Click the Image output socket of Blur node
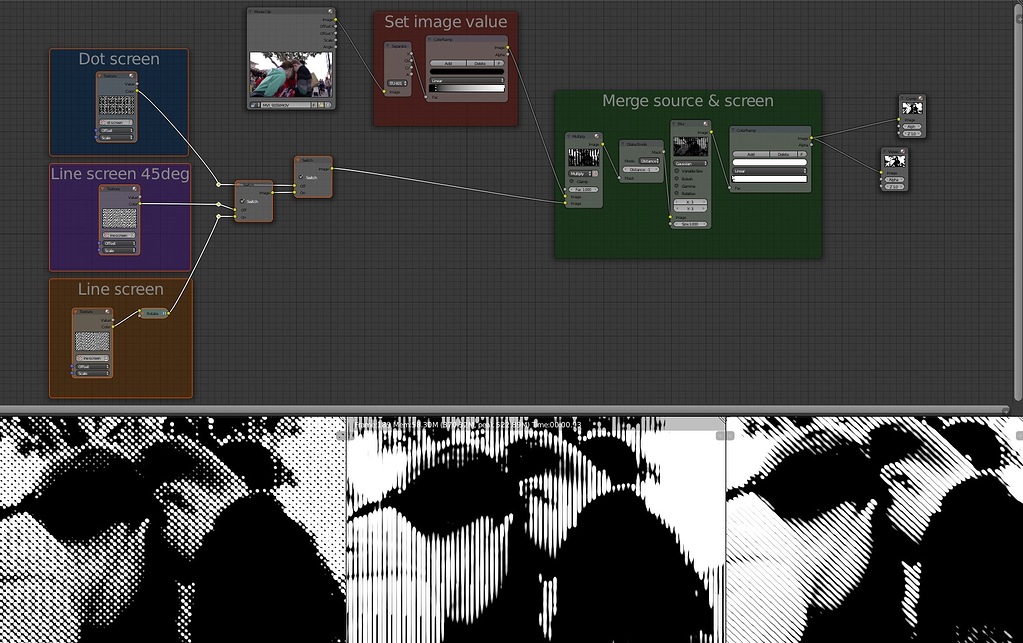Screen dimensions: 1023x643 tap(711, 132)
